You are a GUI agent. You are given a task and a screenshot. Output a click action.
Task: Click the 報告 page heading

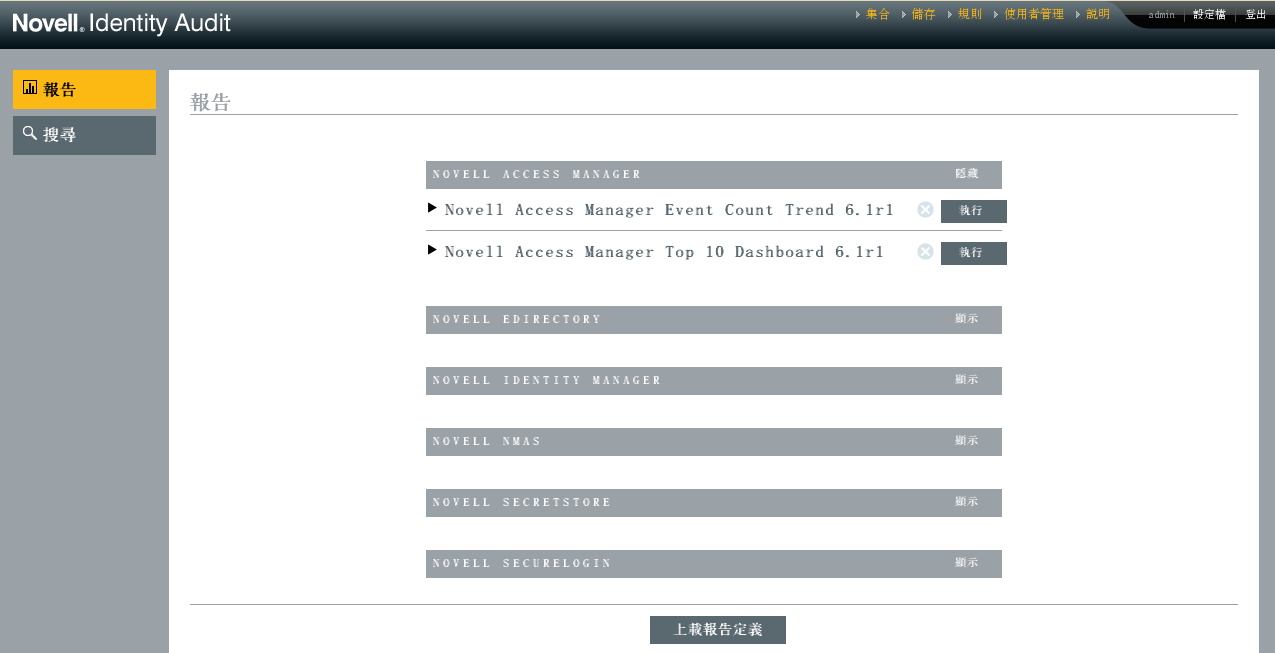click(210, 102)
